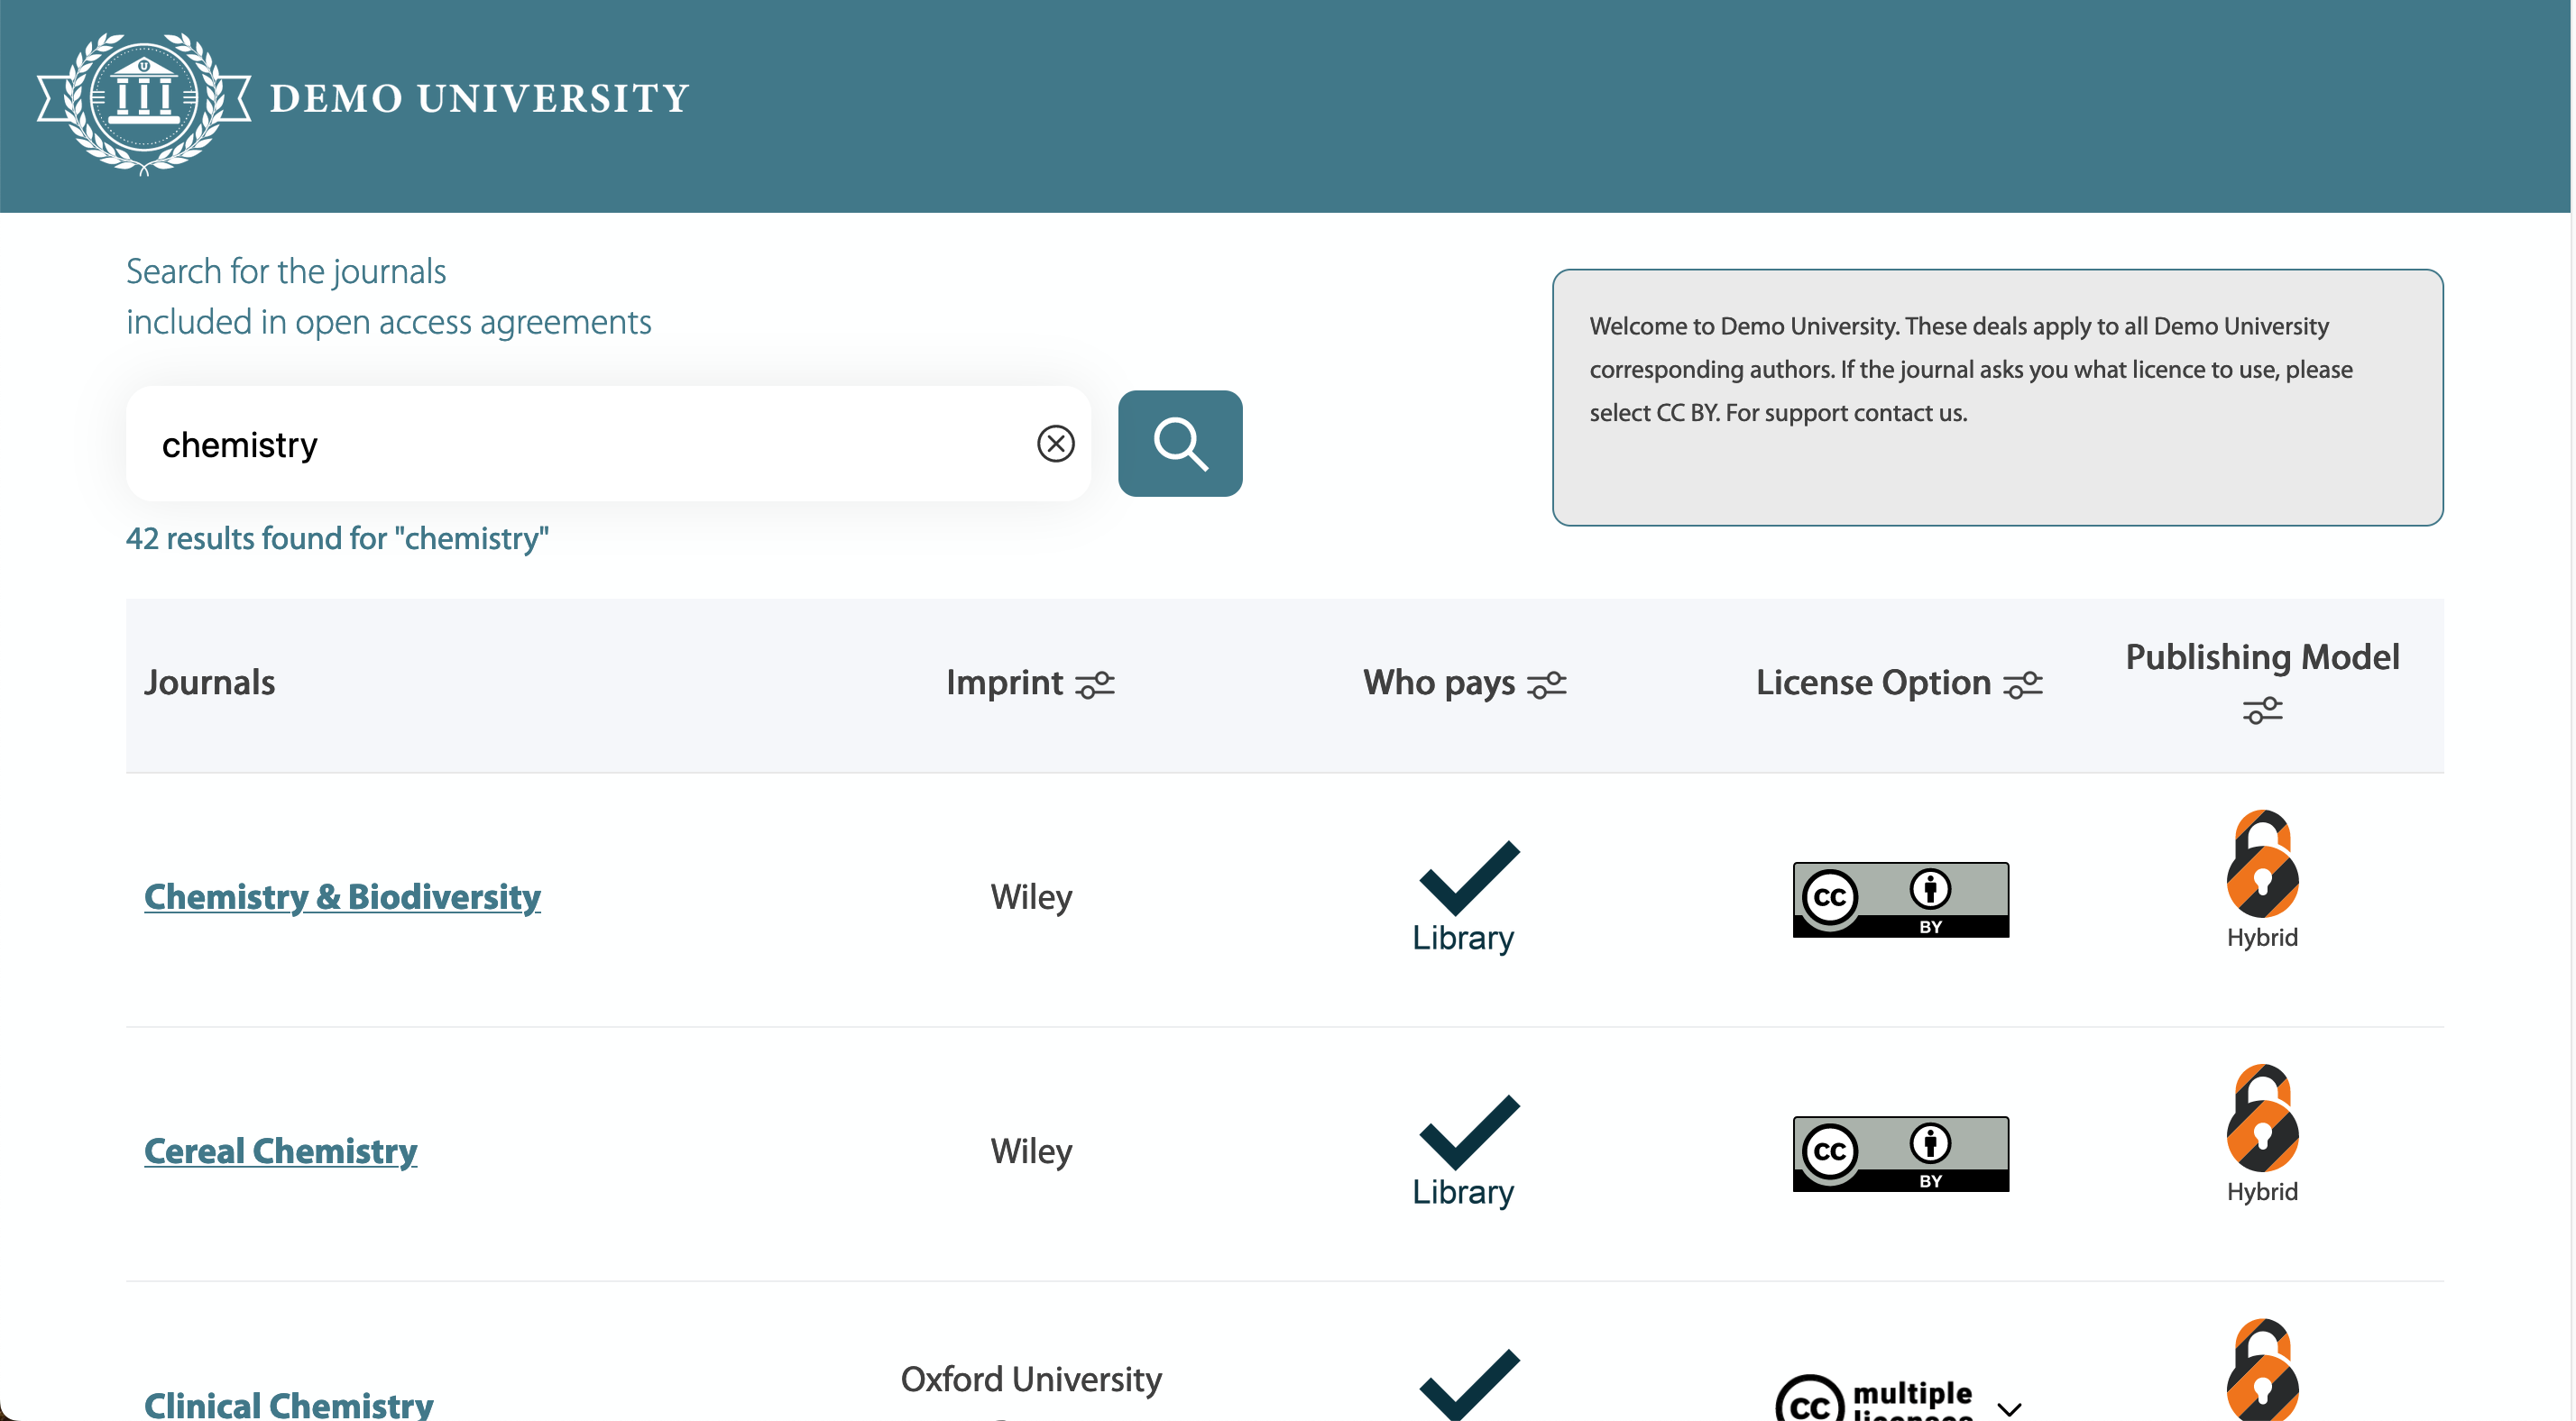Click the clear search icon in the search box
This screenshot has height=1421, width=2576.
coord(1056,443)
